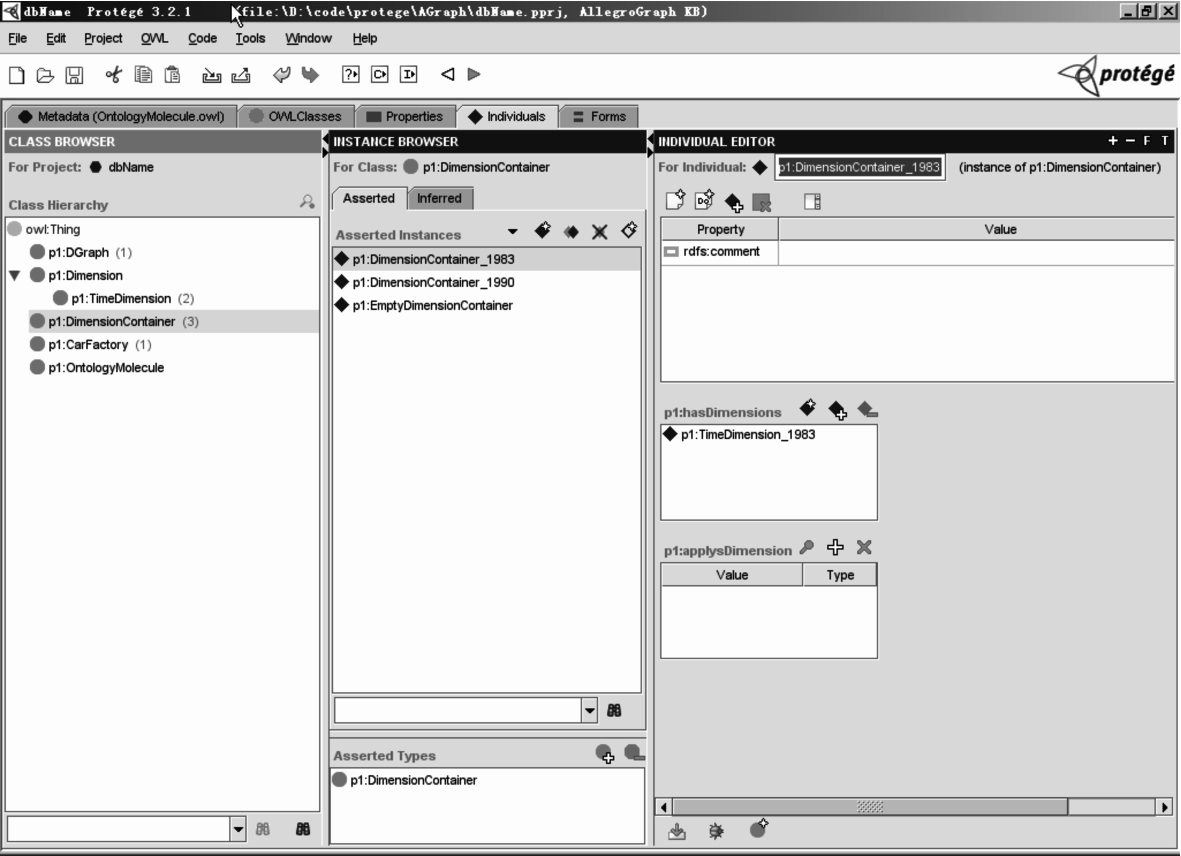This screenshot has width=1181, height=856.
Task: Click the Remove resource icon for p1:hasDimensions
Action: (x=867, y=410)
